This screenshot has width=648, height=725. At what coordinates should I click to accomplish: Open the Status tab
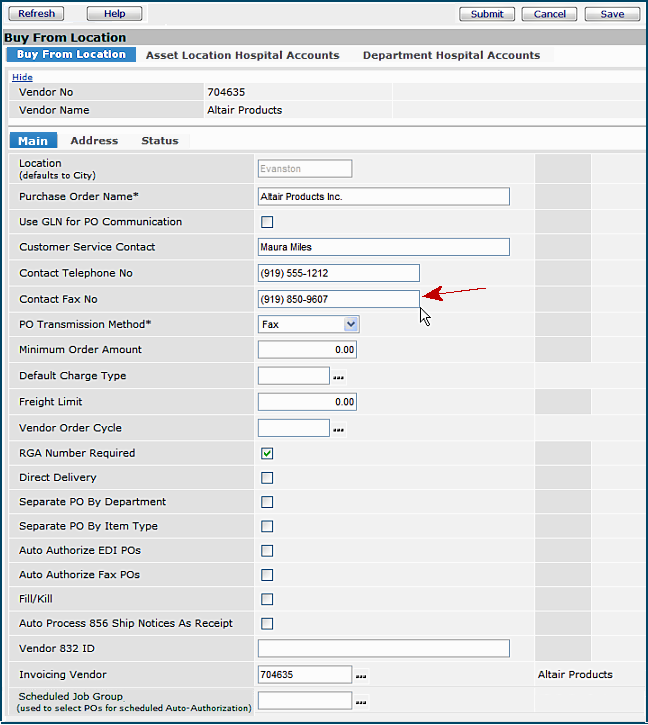pyautogui.click(x=159, y=141)
